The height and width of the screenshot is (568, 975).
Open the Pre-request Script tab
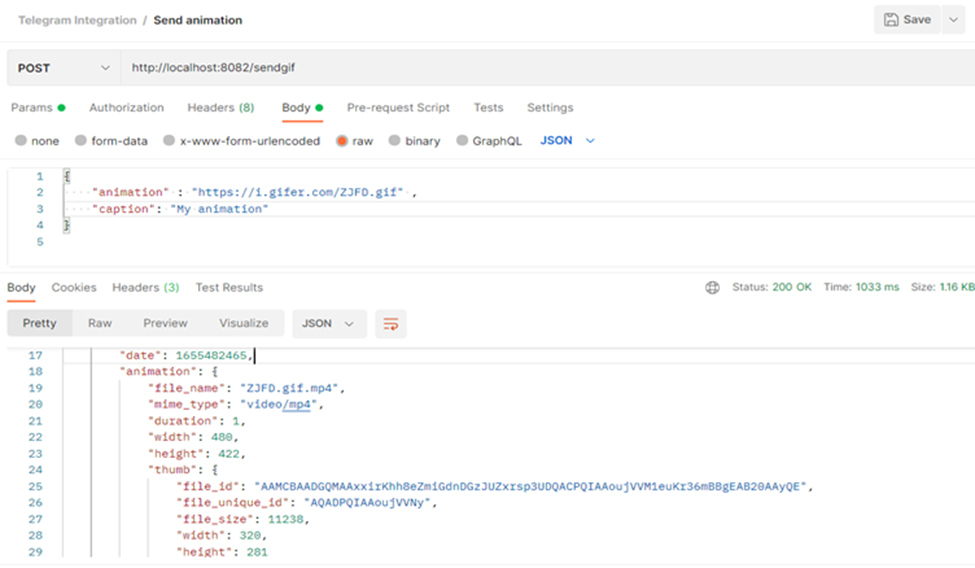click(398, 108)
